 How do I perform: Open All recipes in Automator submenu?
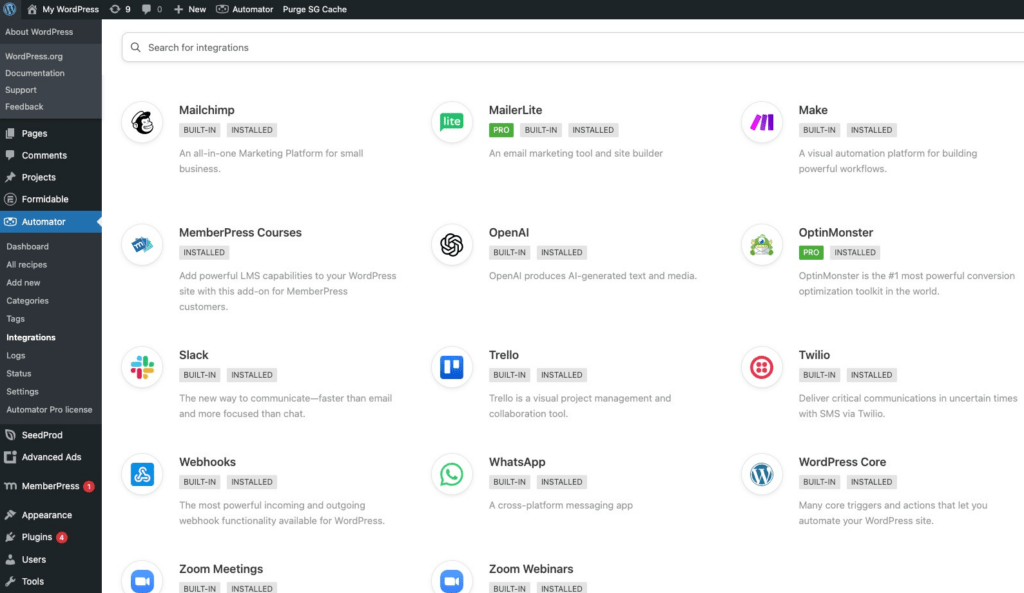tap(27, 265)
